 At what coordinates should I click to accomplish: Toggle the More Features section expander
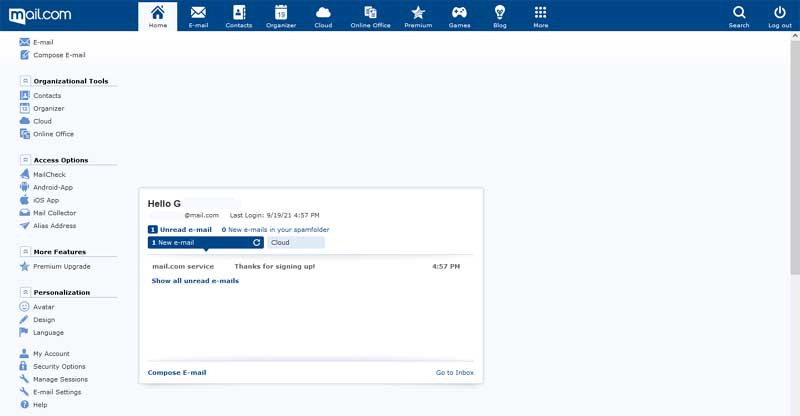click(25, 252)
